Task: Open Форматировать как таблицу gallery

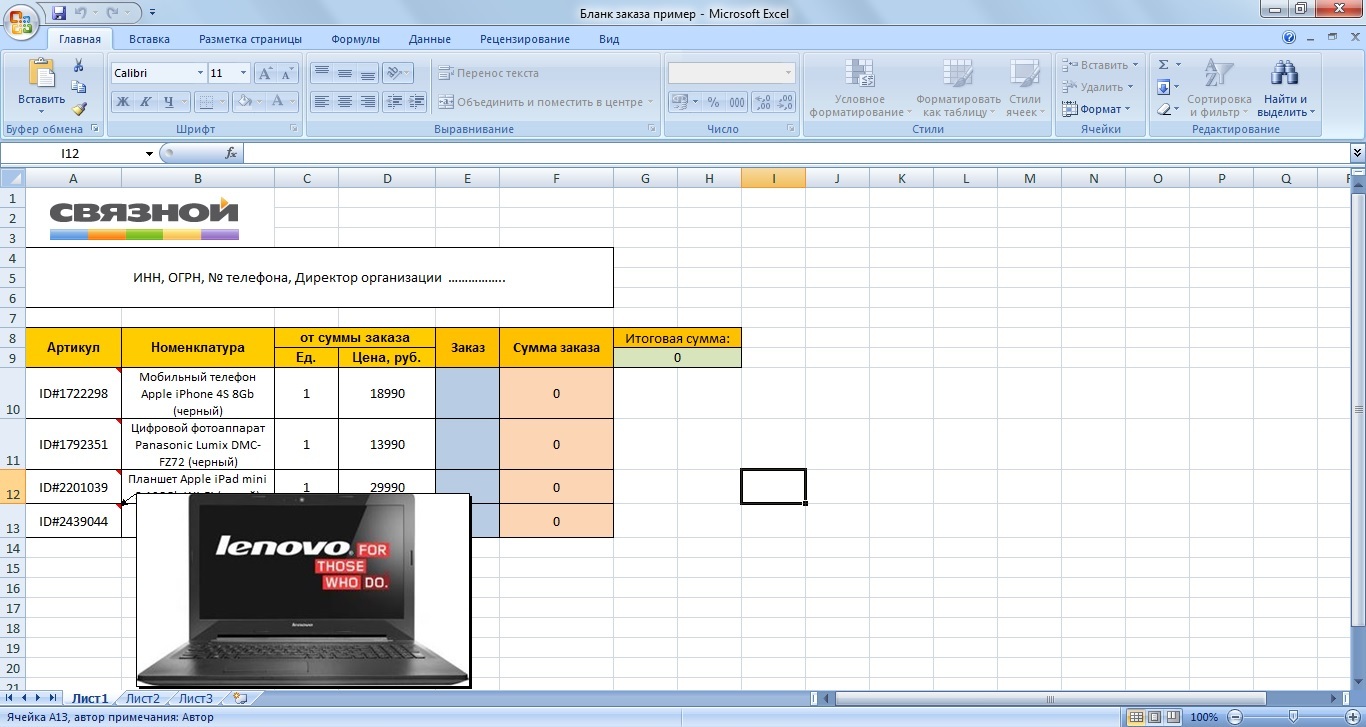Action: 958,88
